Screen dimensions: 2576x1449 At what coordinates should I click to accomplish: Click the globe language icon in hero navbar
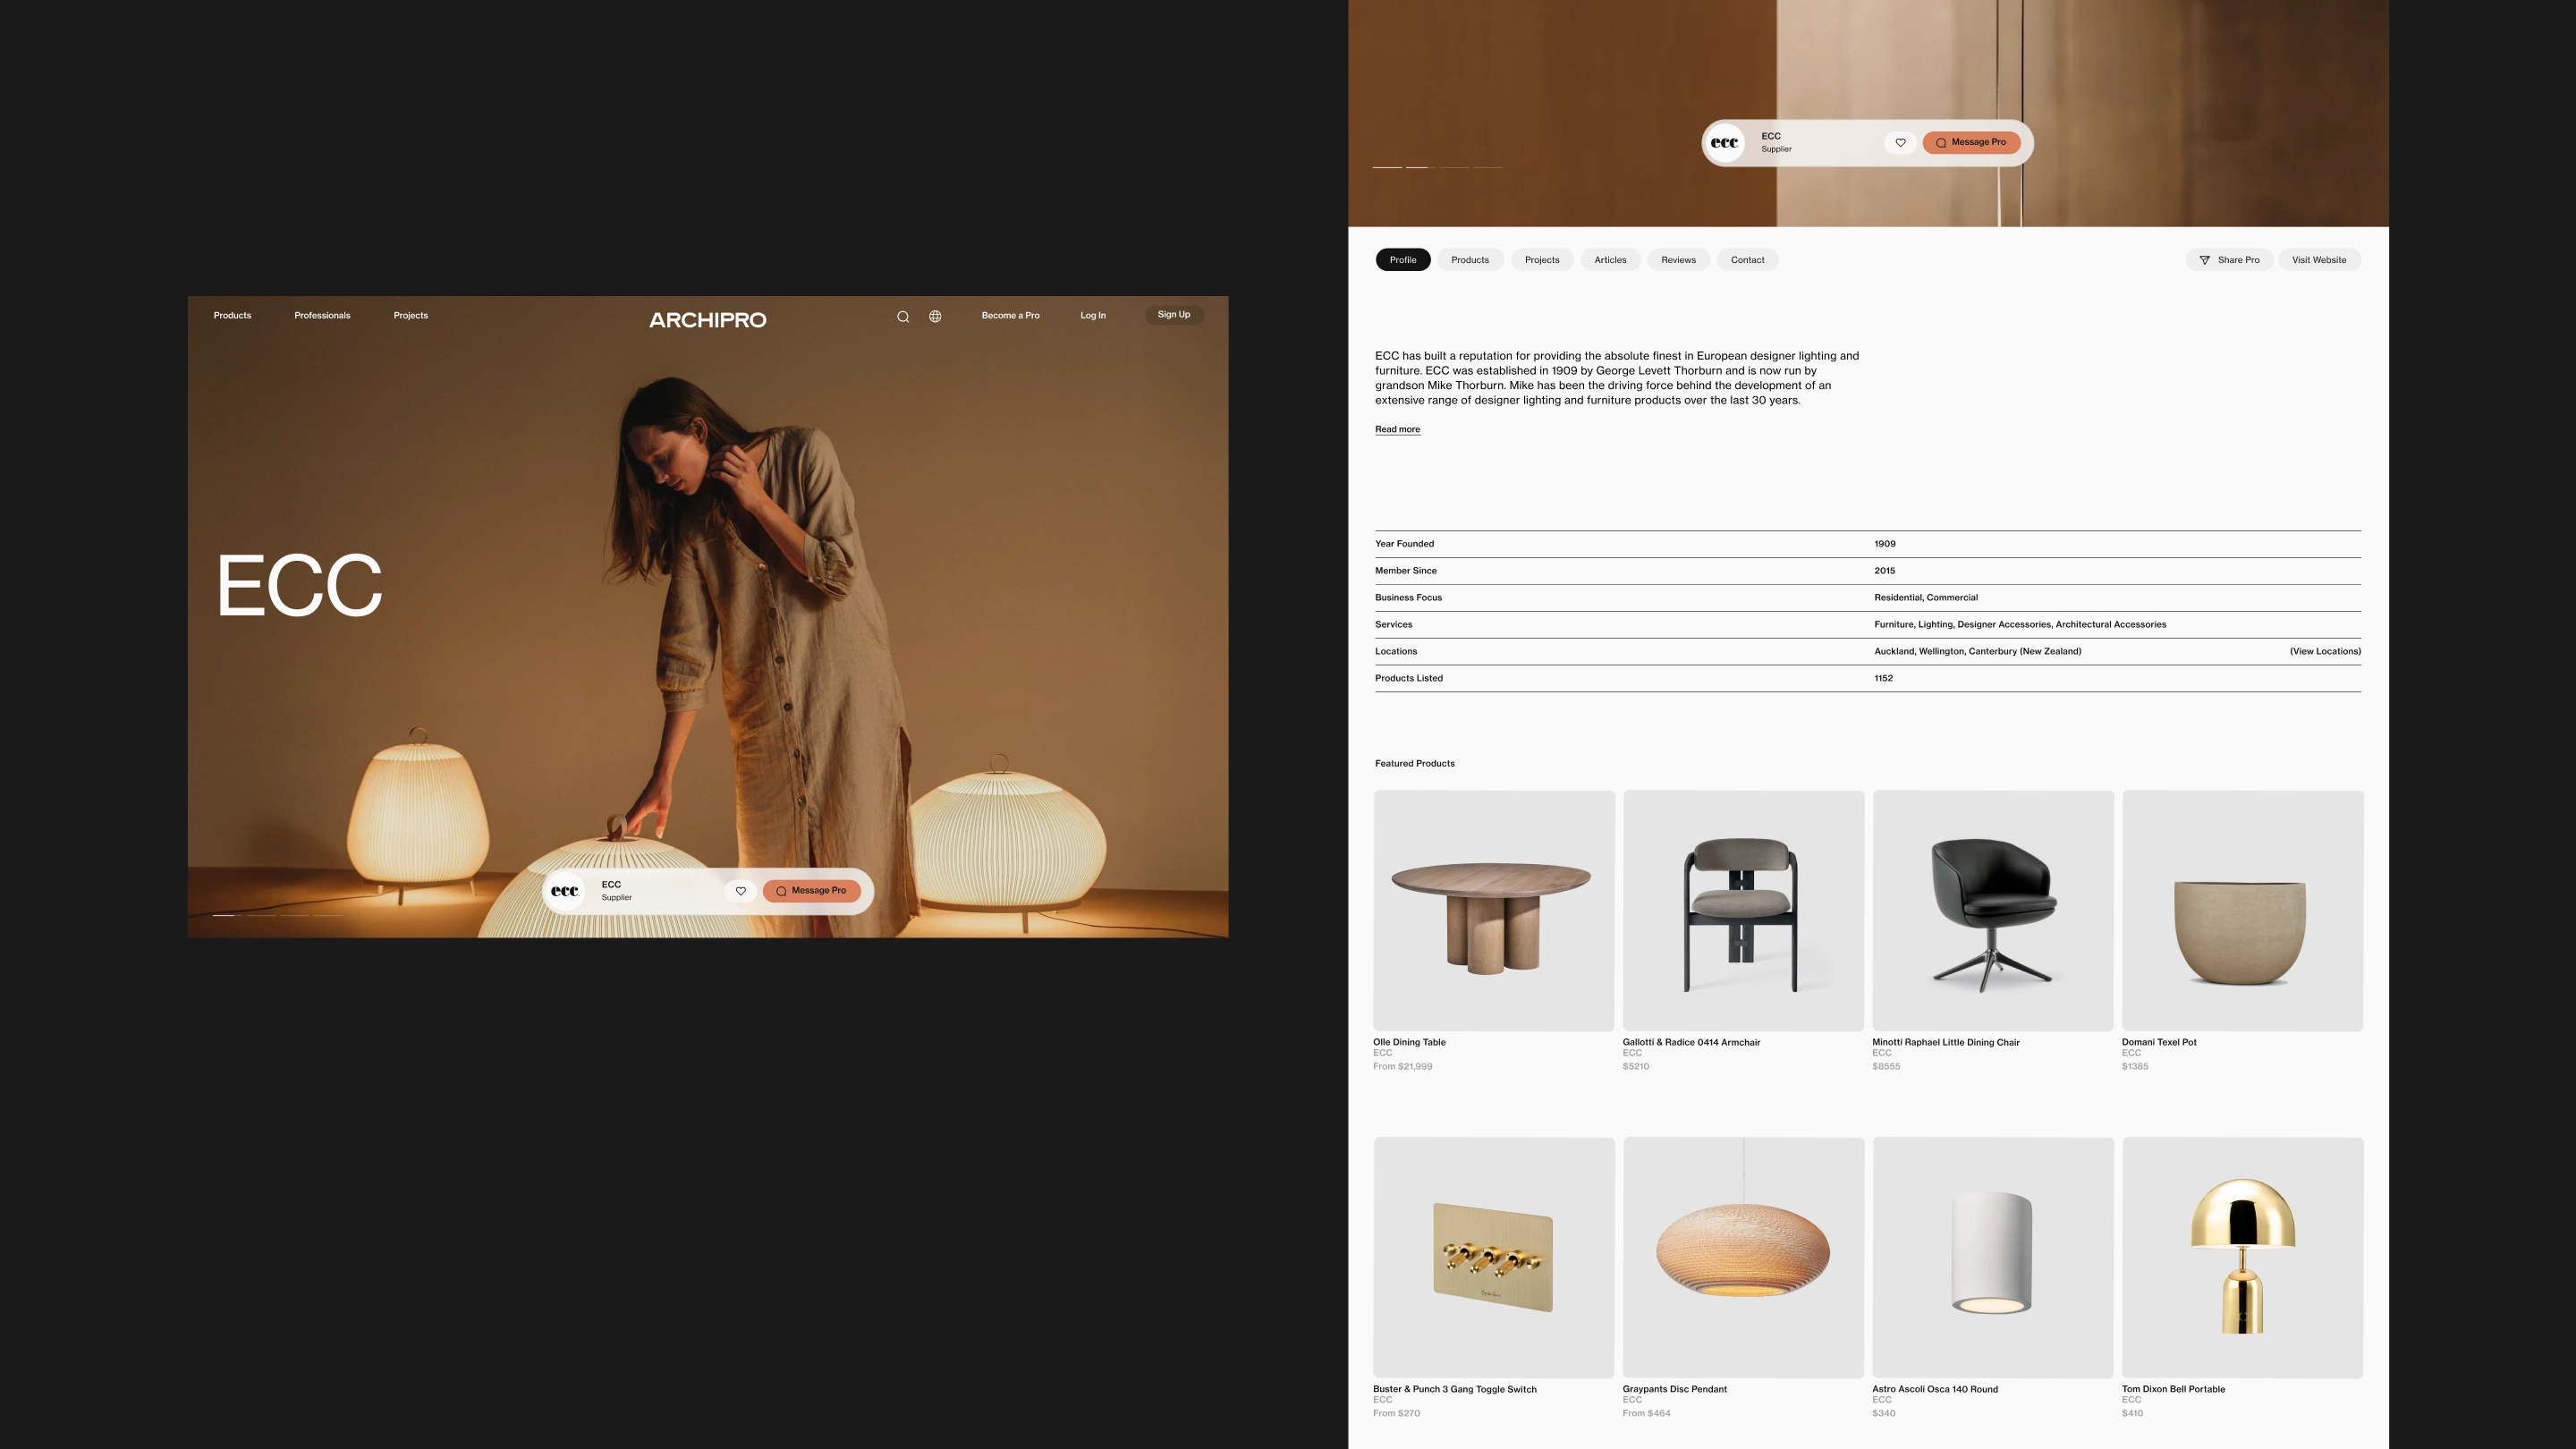click(x=935, y=316)
